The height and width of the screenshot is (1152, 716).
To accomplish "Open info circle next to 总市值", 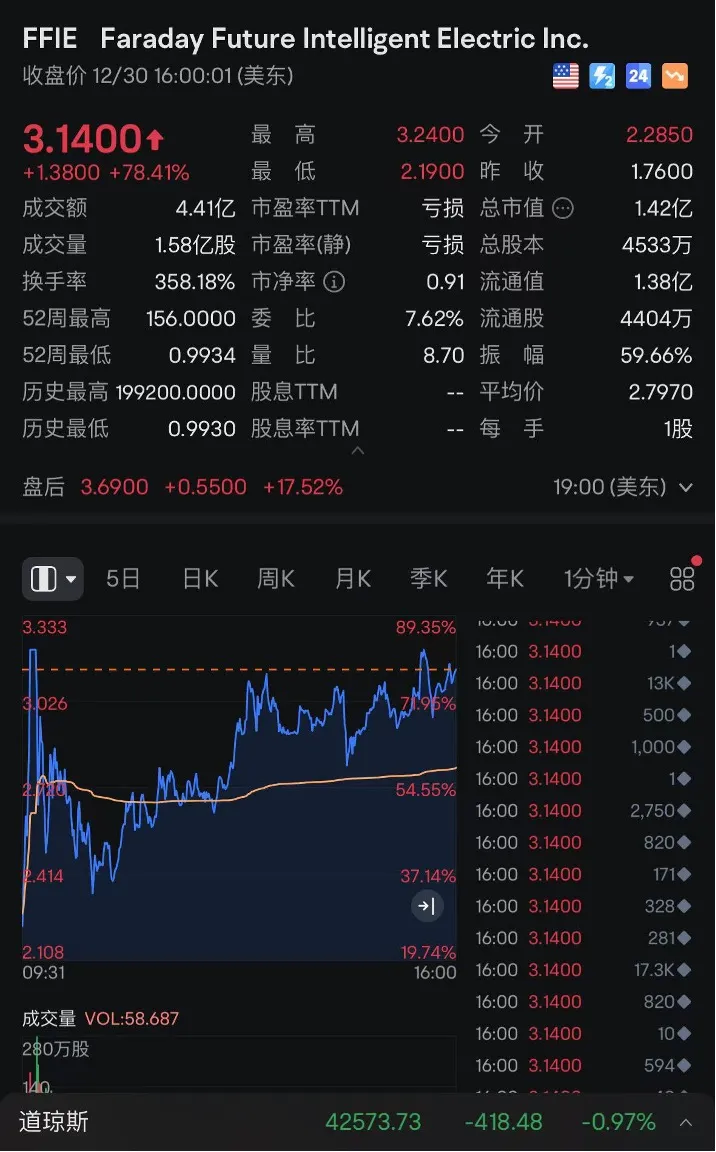I will (563, 209).
